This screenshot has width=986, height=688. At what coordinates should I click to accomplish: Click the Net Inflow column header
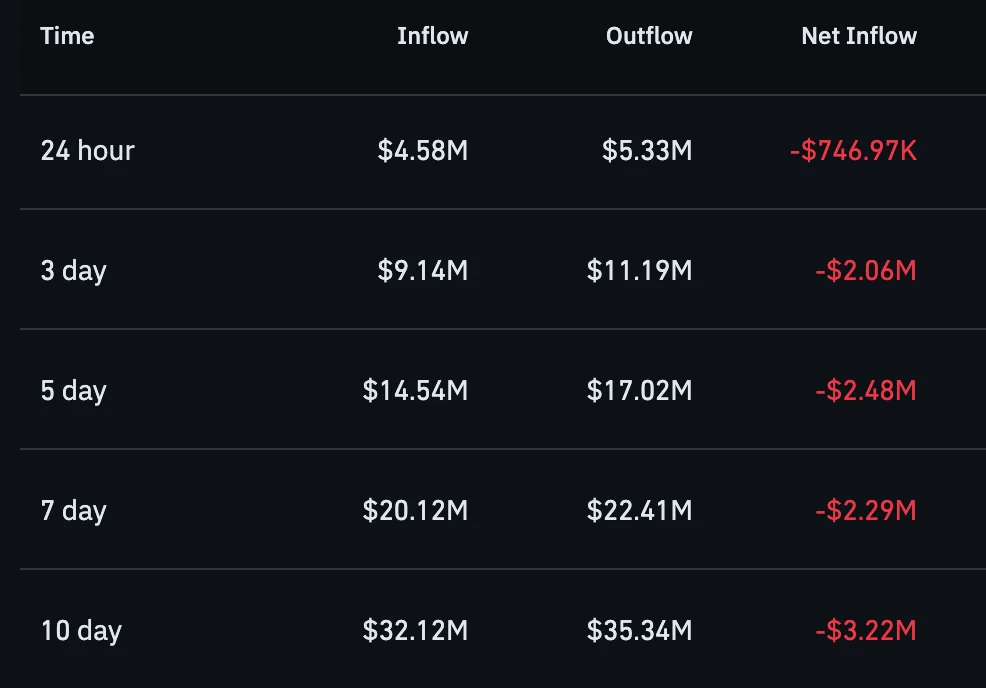click(x=859, y=36)
